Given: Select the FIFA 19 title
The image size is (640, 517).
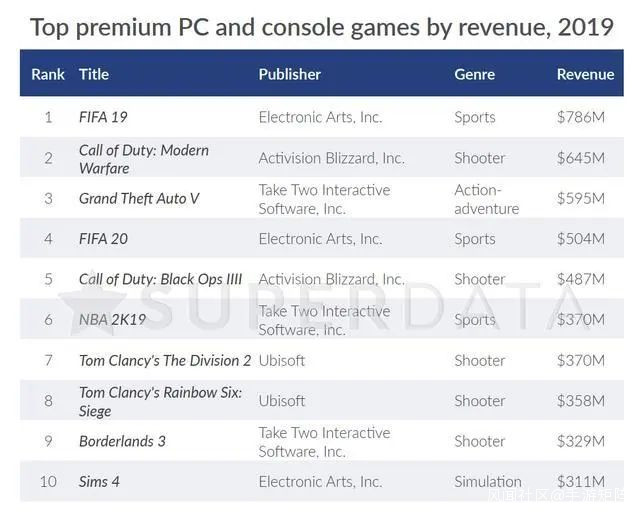Looking at the screenshot, I should coord(103,117).
